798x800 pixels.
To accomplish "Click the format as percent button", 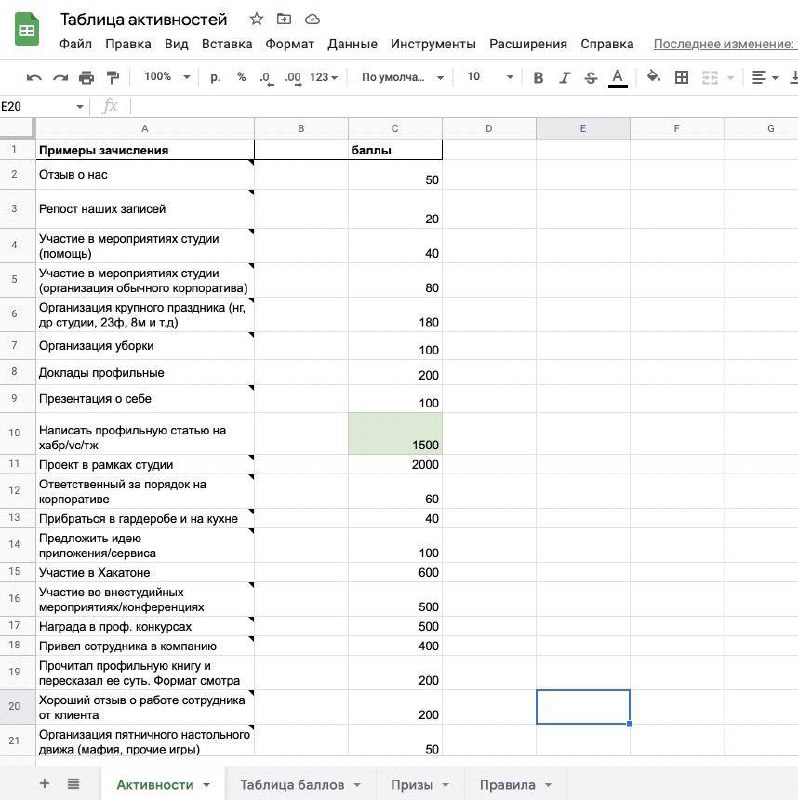I will 241,77.
